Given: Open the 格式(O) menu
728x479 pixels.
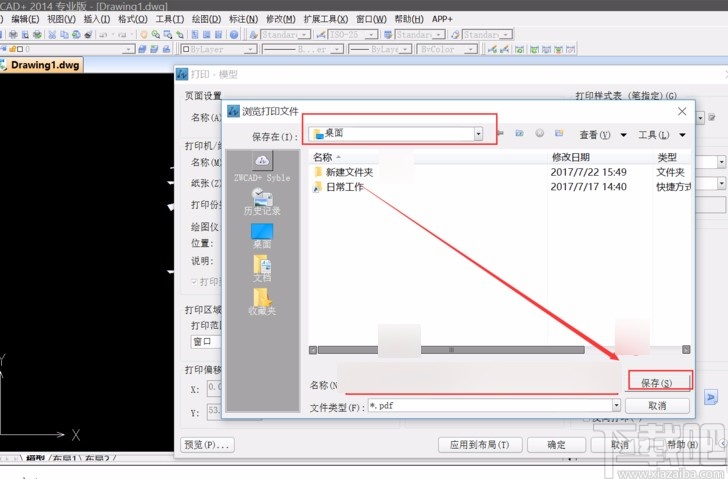Looking at the screenshot, I should 133,19.
